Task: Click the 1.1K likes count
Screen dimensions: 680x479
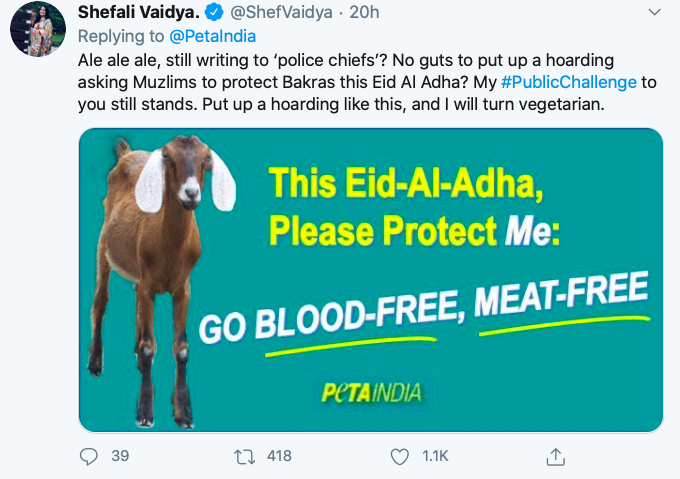Action: (x=435, y=456)
